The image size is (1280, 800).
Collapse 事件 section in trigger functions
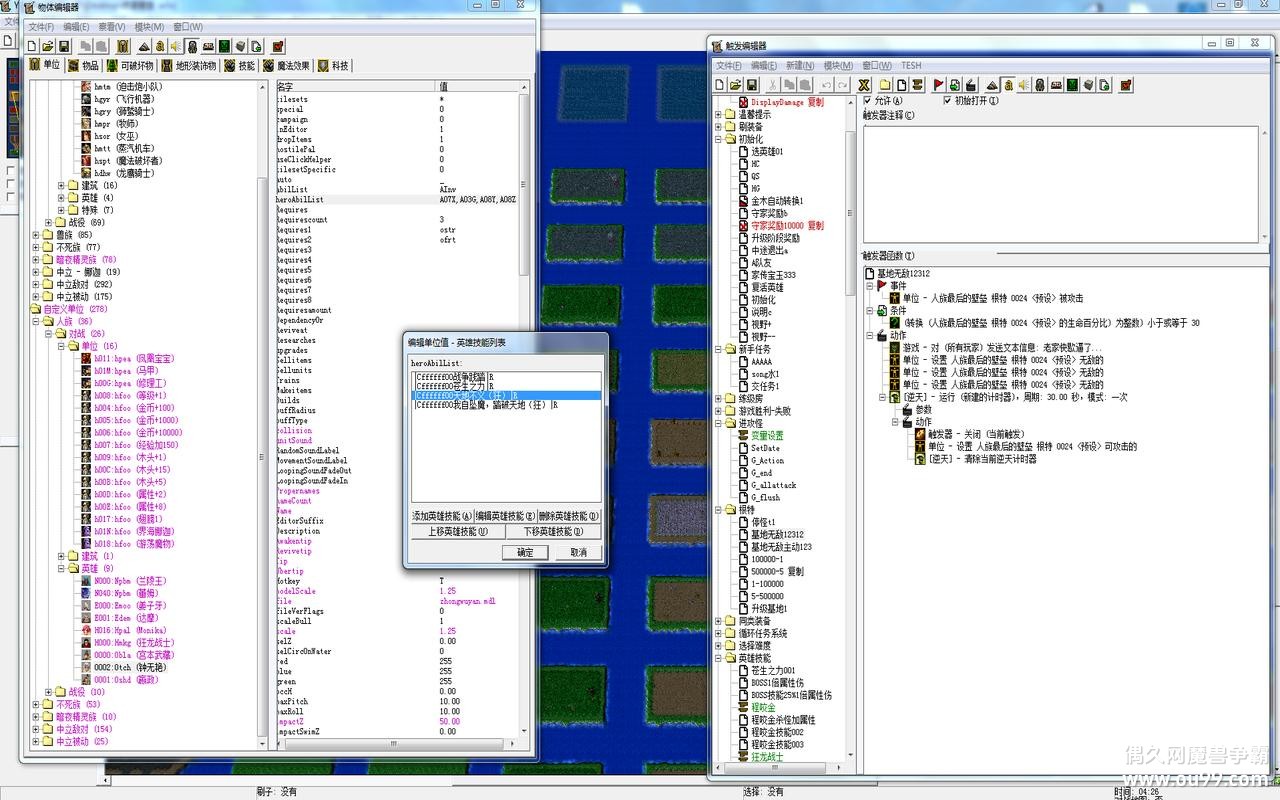[x=871, y=286]
